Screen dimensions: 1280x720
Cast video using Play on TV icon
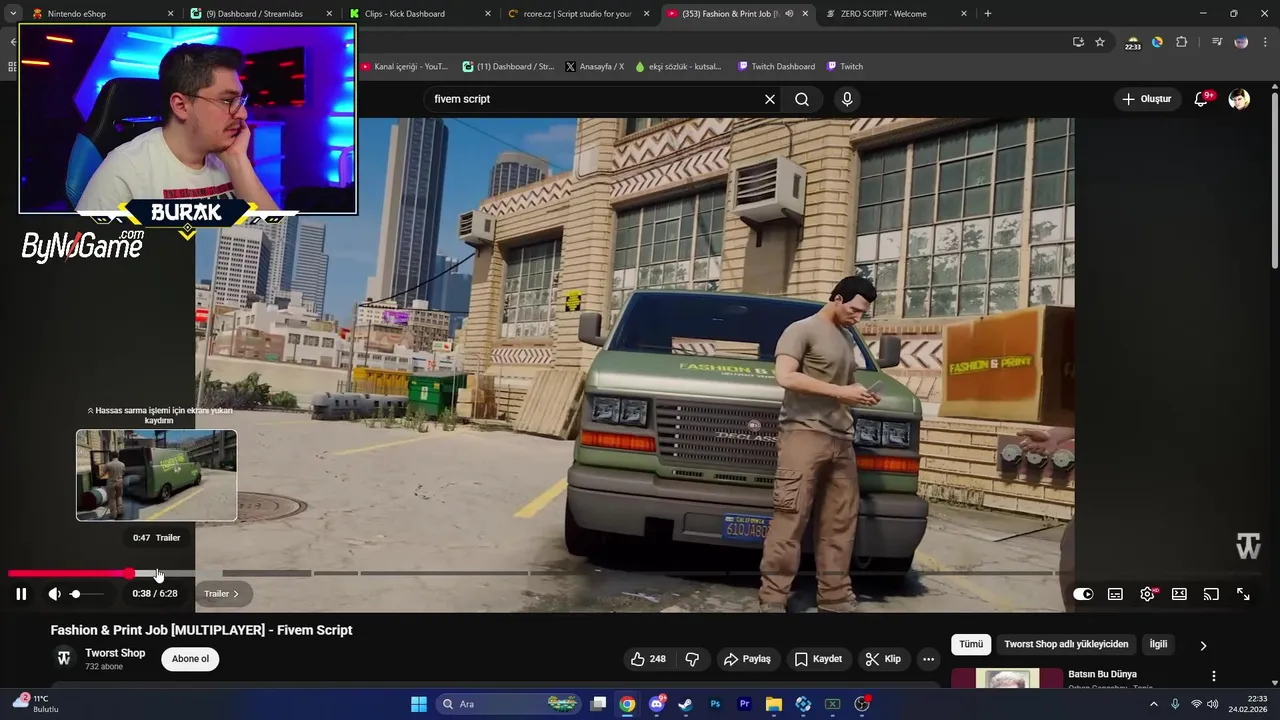click(x=1211, y=594)
